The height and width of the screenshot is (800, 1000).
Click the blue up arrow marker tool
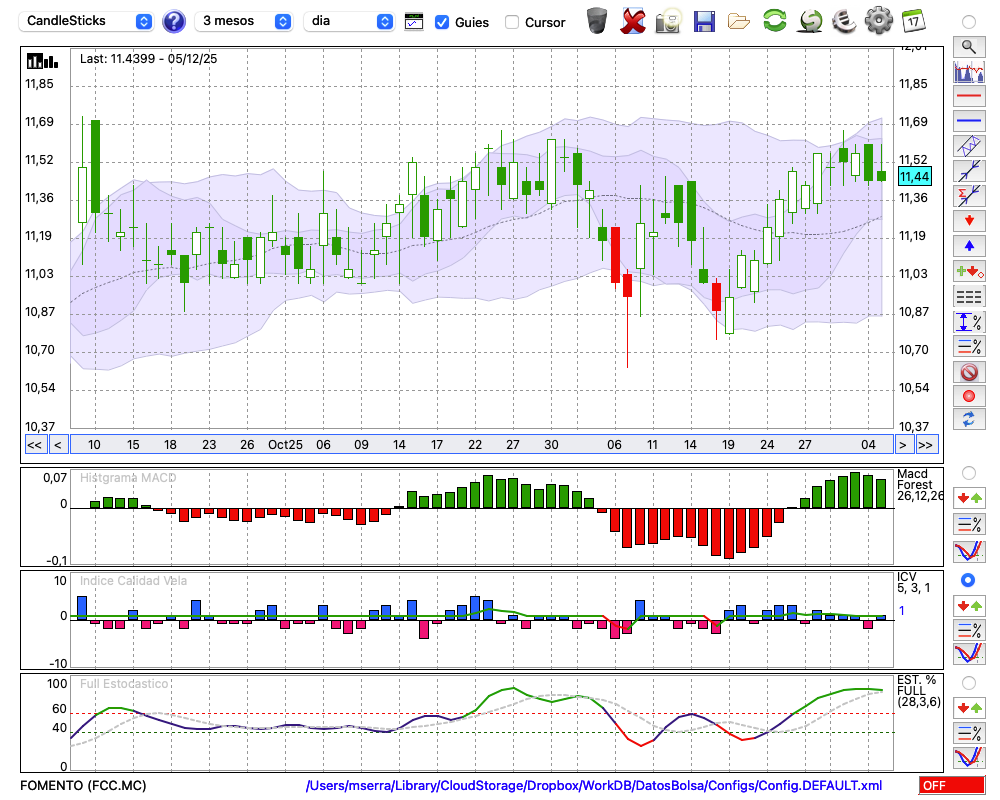coord(969,246)
